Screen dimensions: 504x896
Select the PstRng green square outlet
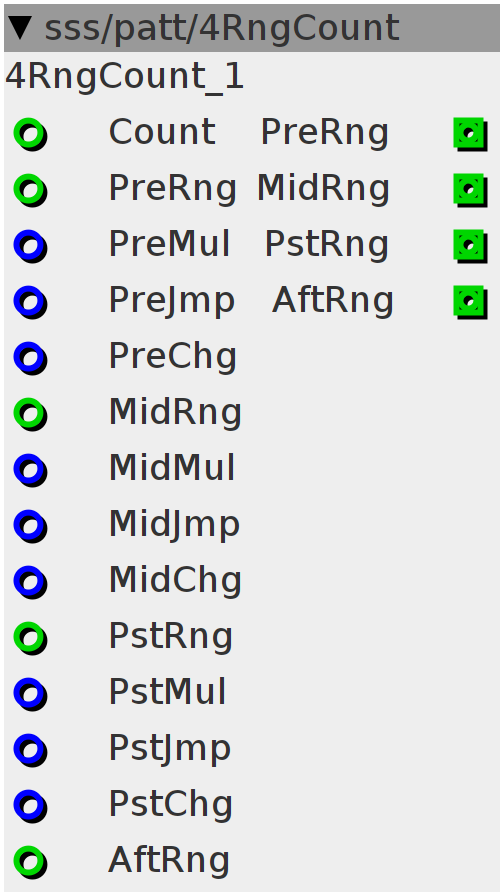470,246
